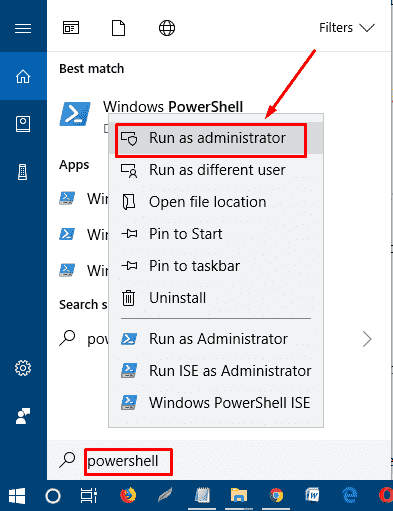
Task: Choose Uninstall from context menu
Action: pyautogui.click(x=216, y=298)
